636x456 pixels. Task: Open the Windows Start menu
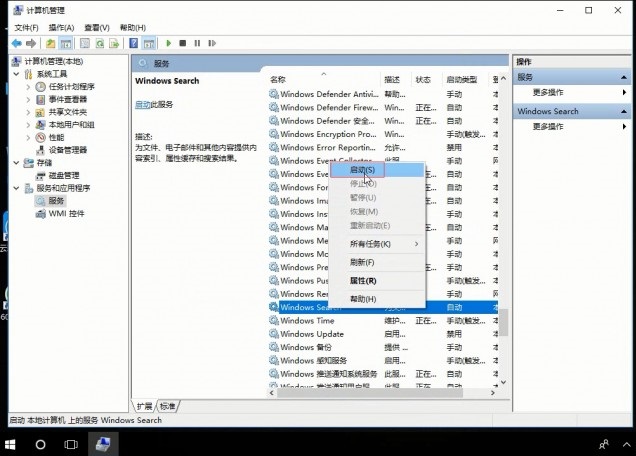pos(10,444)
